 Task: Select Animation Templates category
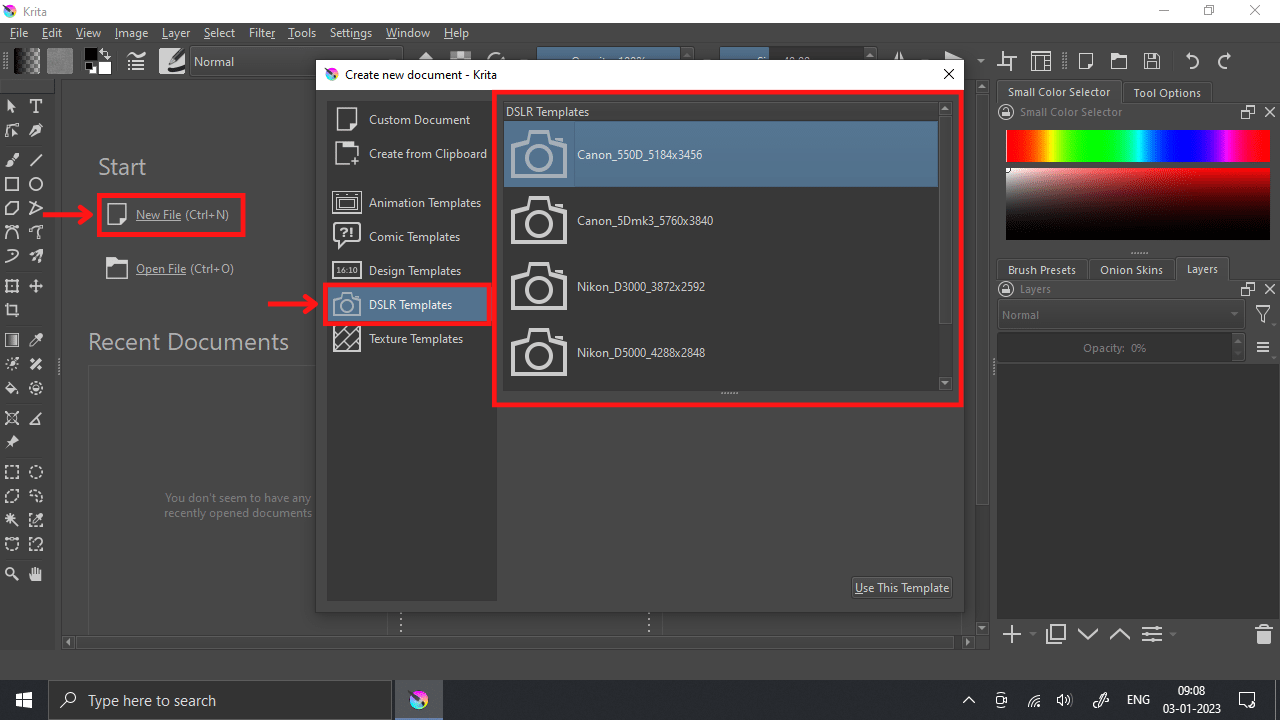coord(411,203)
